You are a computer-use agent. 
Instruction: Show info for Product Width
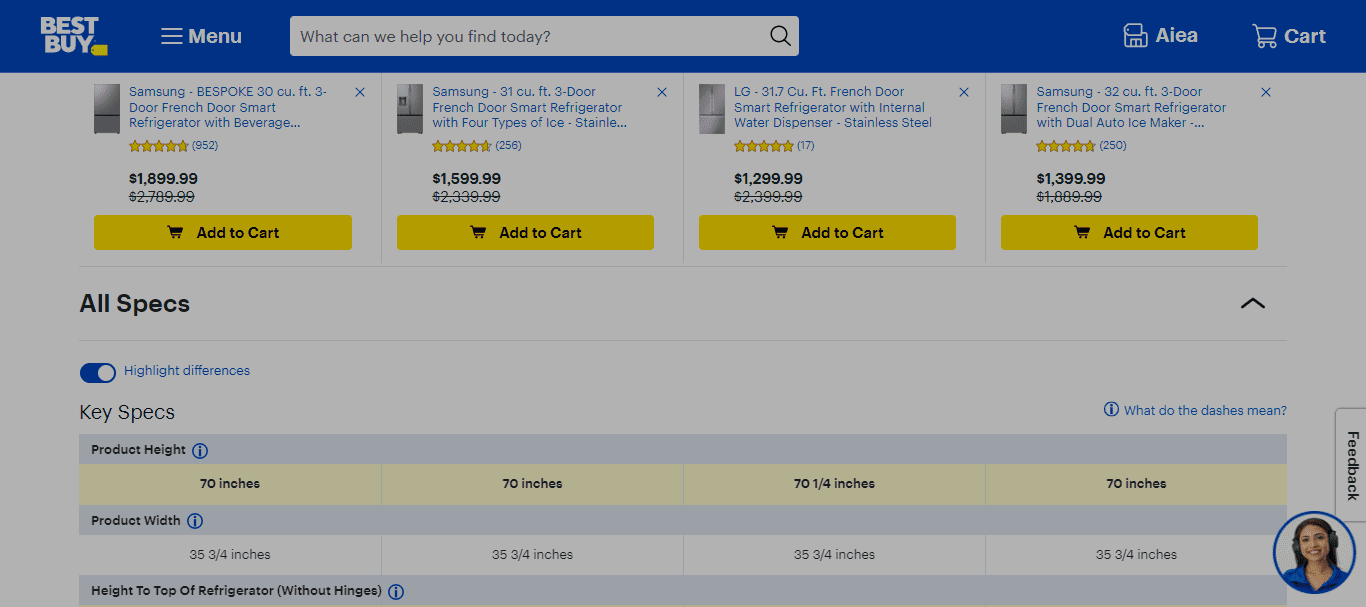(195, 521)
